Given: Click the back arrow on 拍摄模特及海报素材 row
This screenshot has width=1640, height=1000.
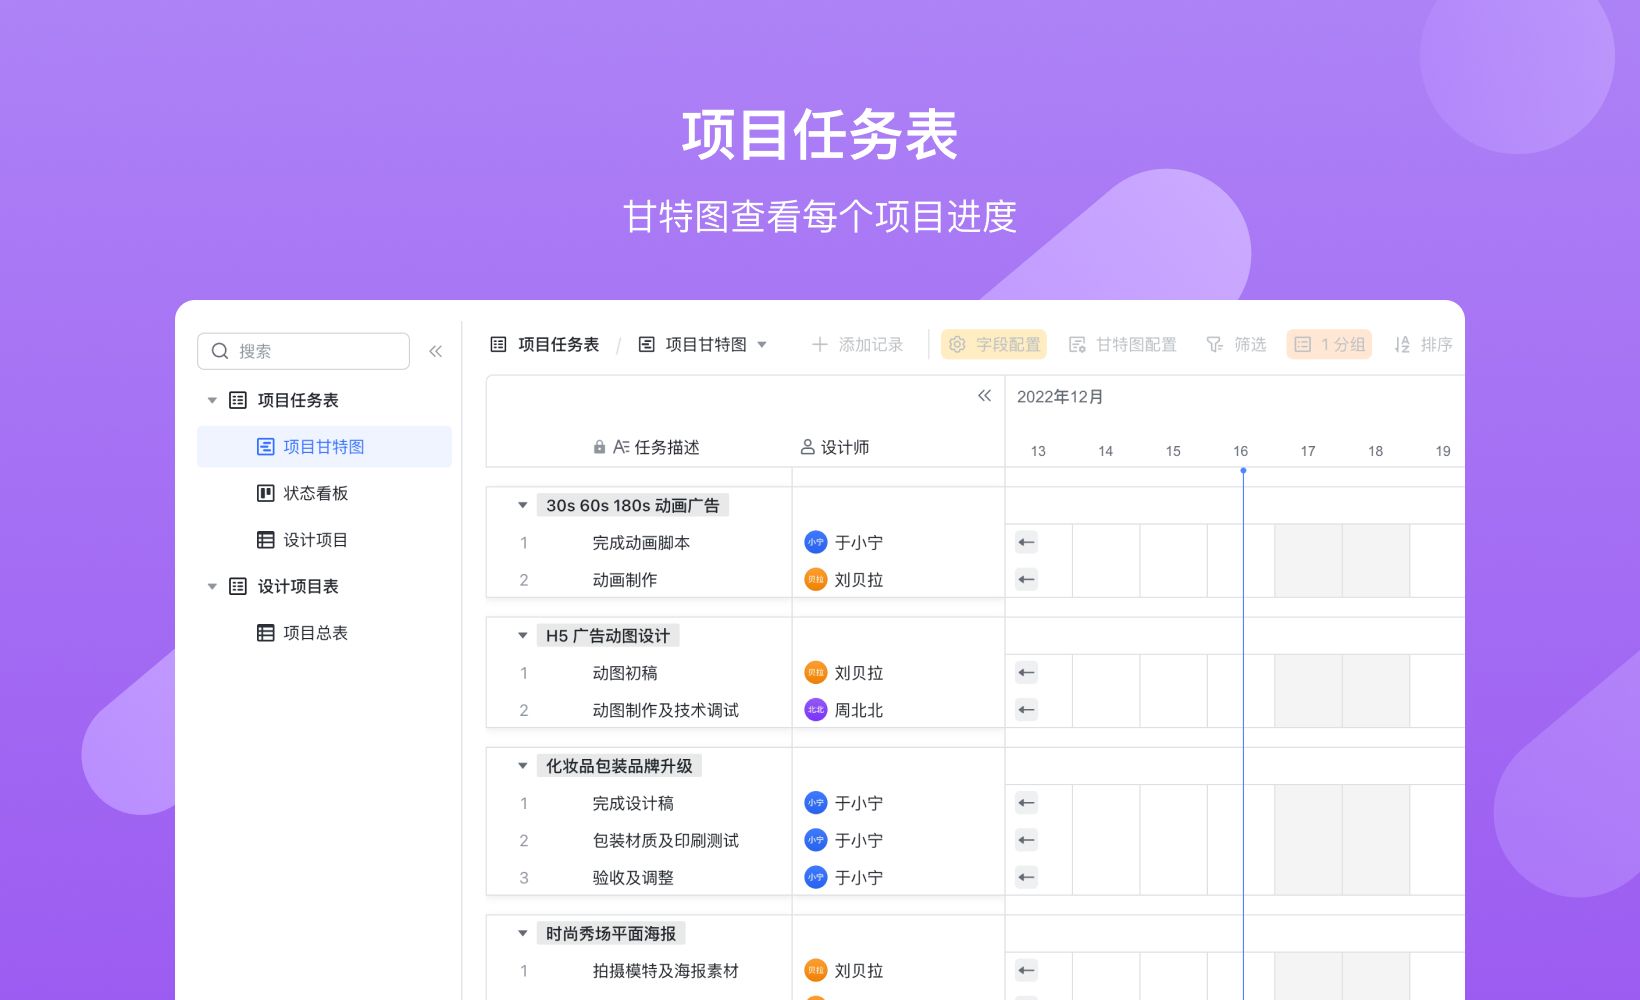Looking at the screenshot, I should pos(1026,970).
